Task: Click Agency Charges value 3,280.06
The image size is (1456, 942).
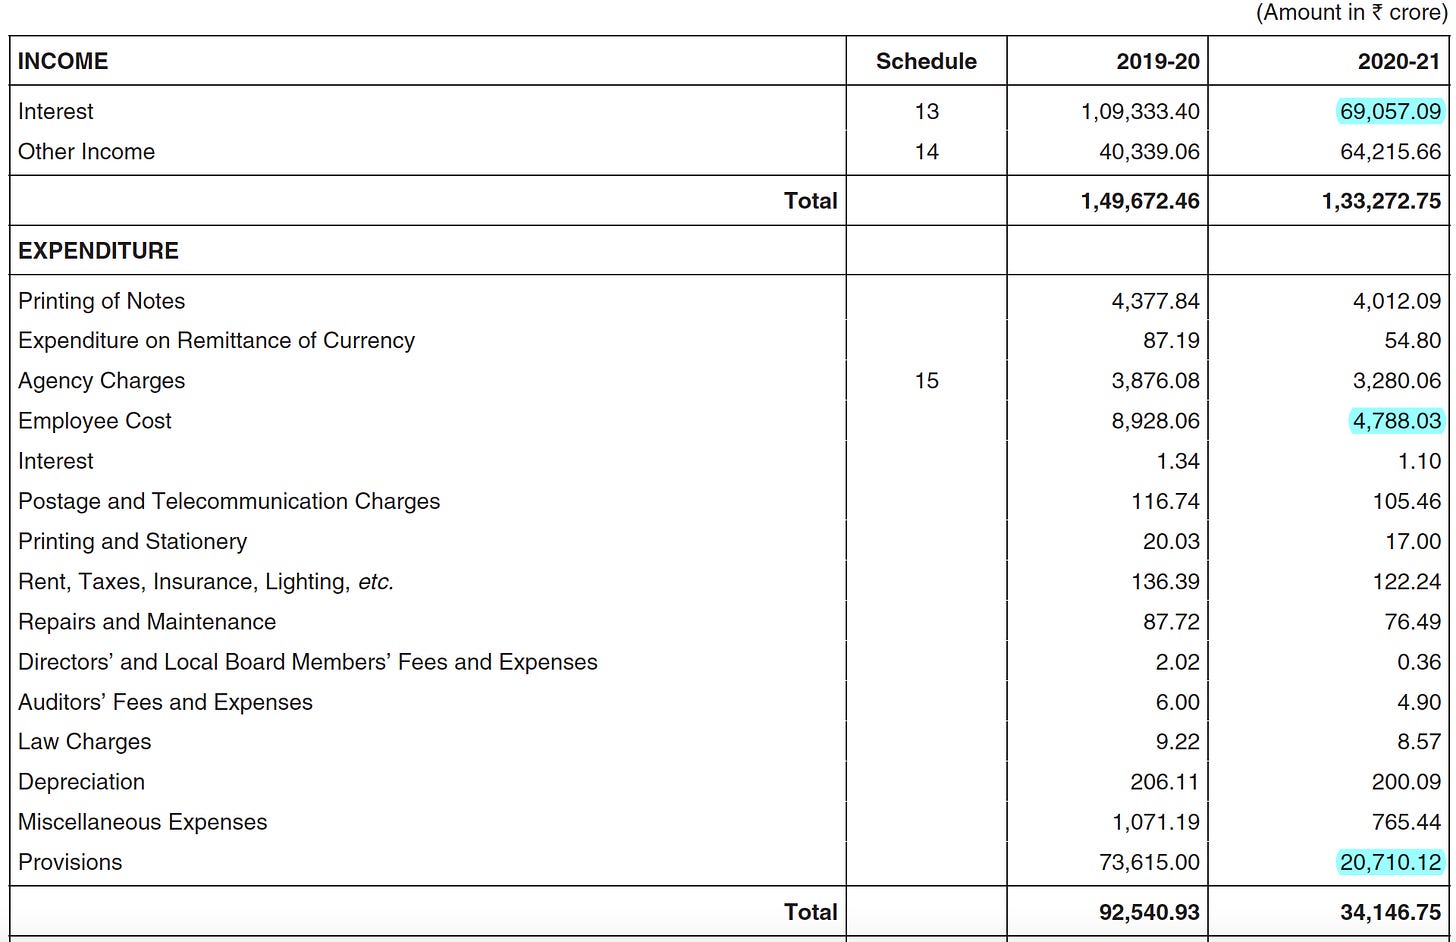Action: 1397,381
